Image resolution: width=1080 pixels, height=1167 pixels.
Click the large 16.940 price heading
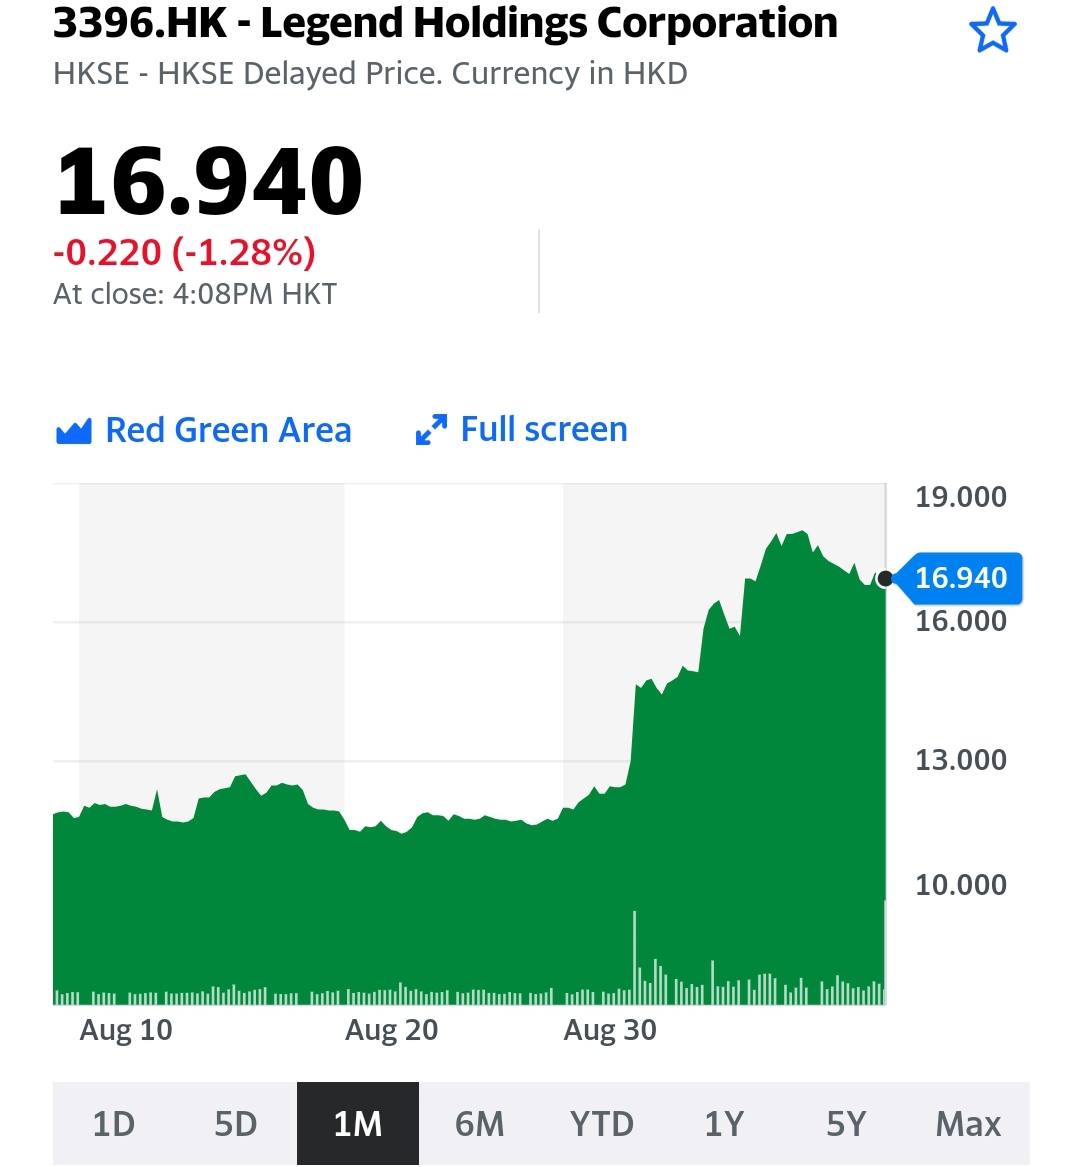coord(209,180)
